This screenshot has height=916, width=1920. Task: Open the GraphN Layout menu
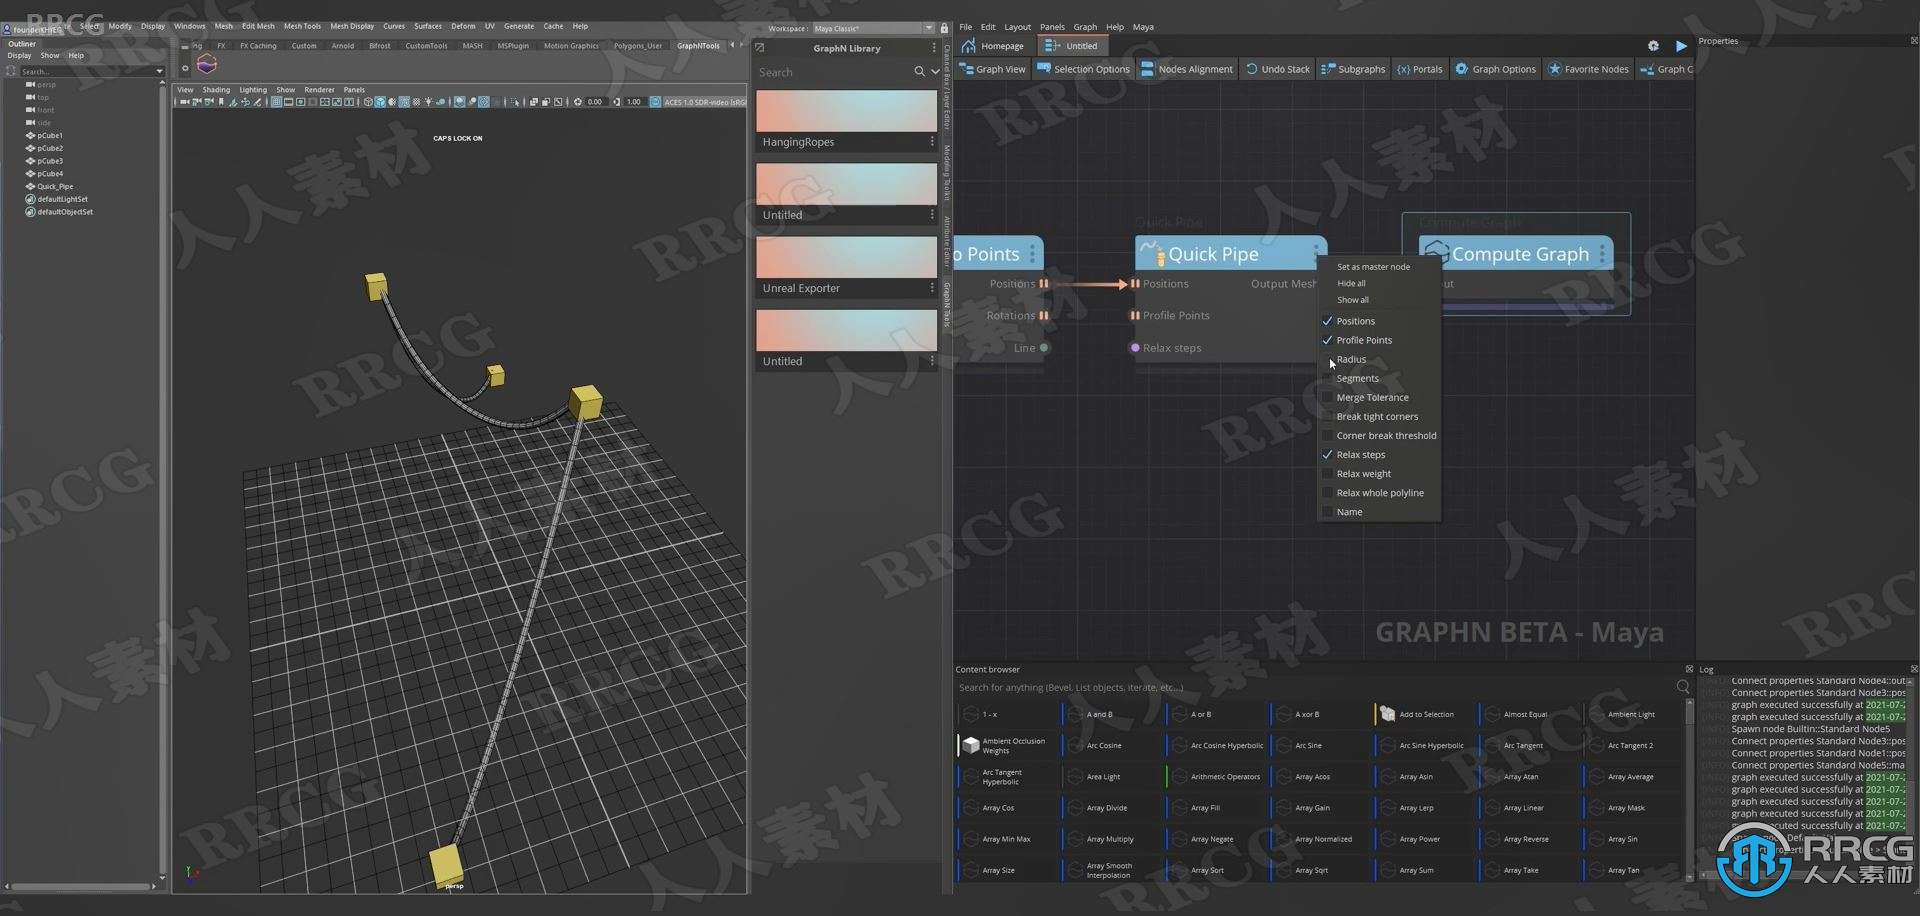(1017, 27)
